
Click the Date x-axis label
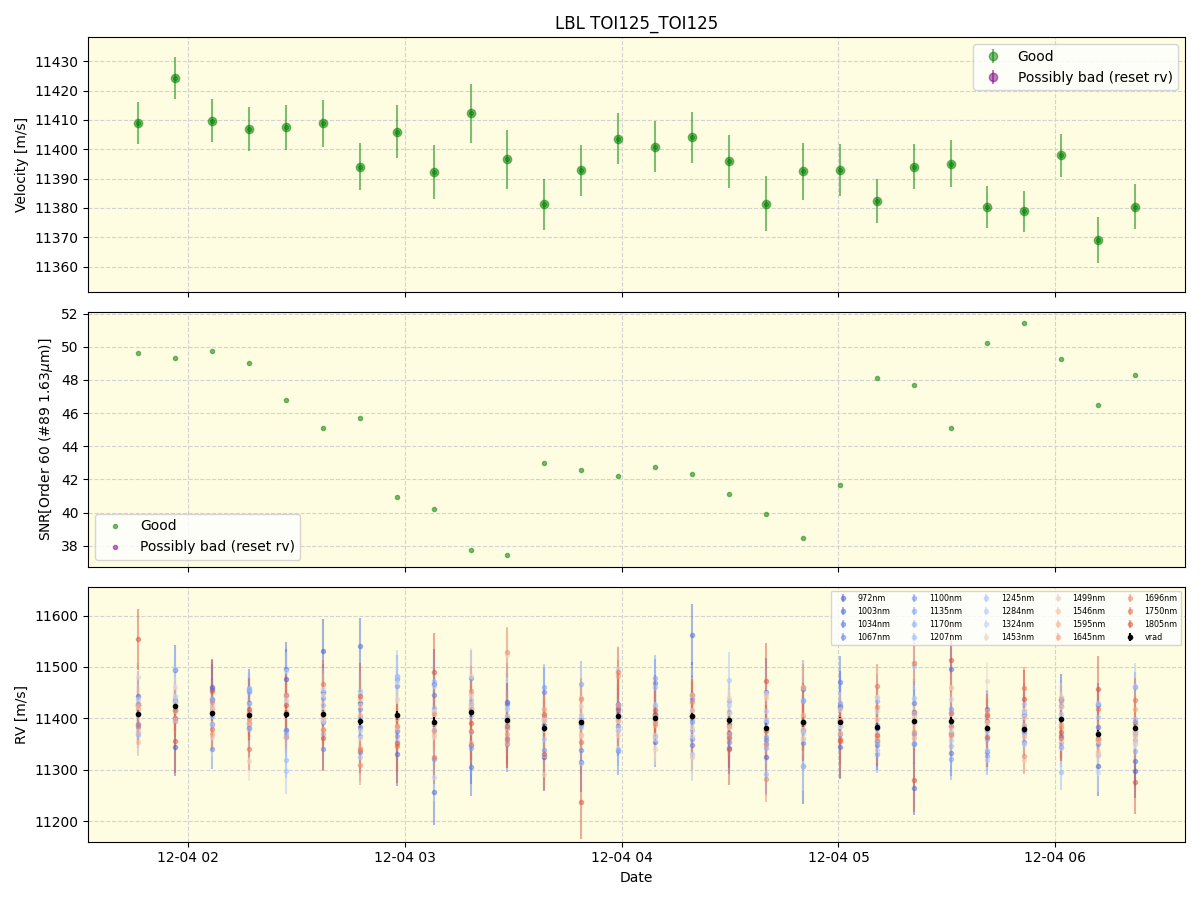click(x=636, y=877)
